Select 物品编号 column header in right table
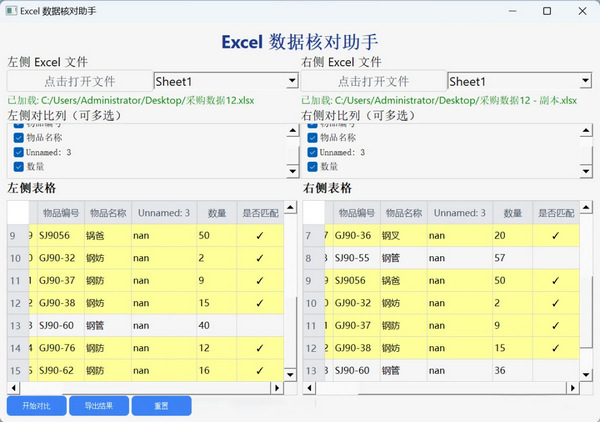600x422 pixels. (x=357, y=213)
